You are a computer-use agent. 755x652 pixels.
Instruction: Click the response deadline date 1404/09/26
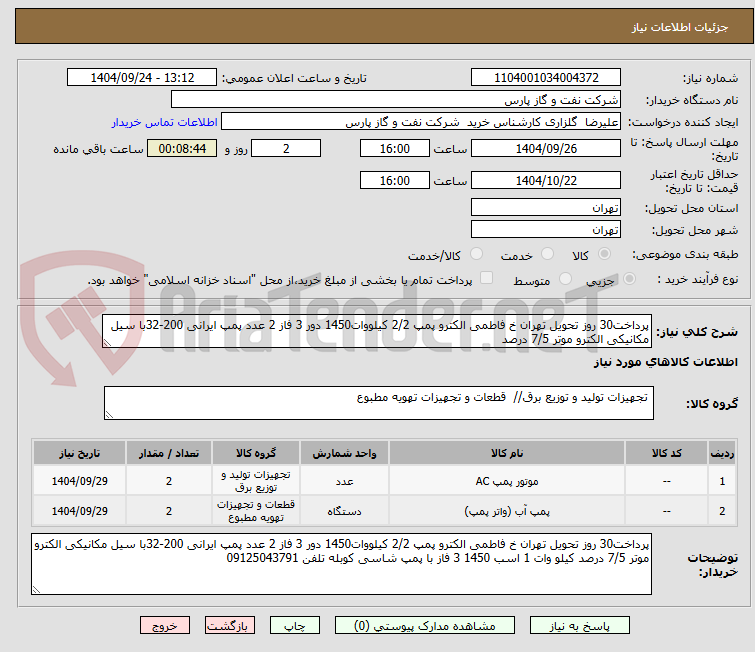546,148
